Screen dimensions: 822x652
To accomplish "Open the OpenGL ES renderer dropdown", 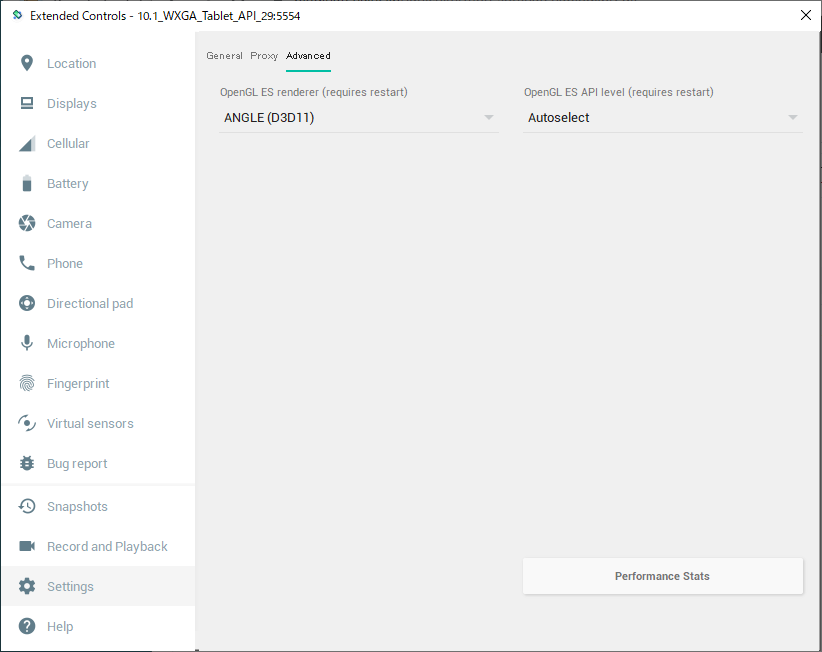I will 359,117.
